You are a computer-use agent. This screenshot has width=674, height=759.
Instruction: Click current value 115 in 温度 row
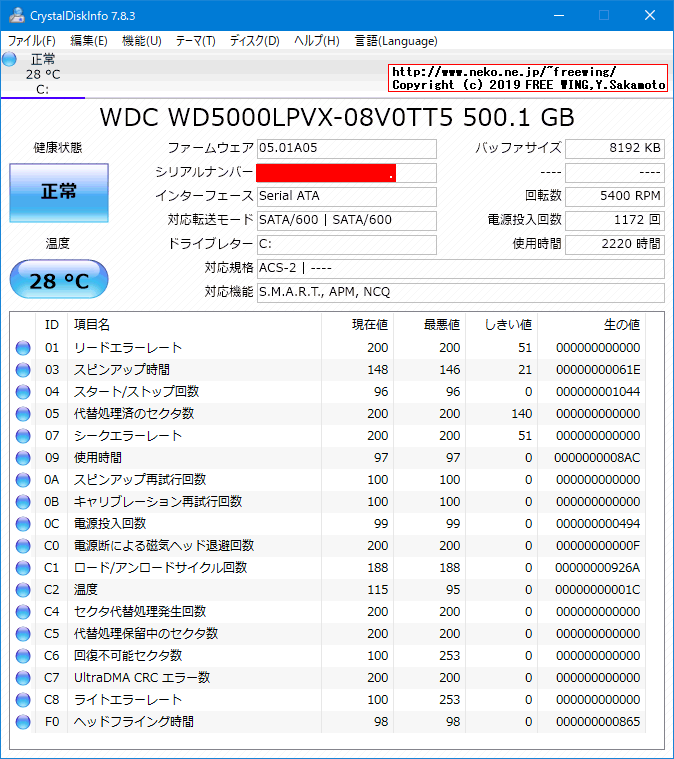[x=378, y=590]
